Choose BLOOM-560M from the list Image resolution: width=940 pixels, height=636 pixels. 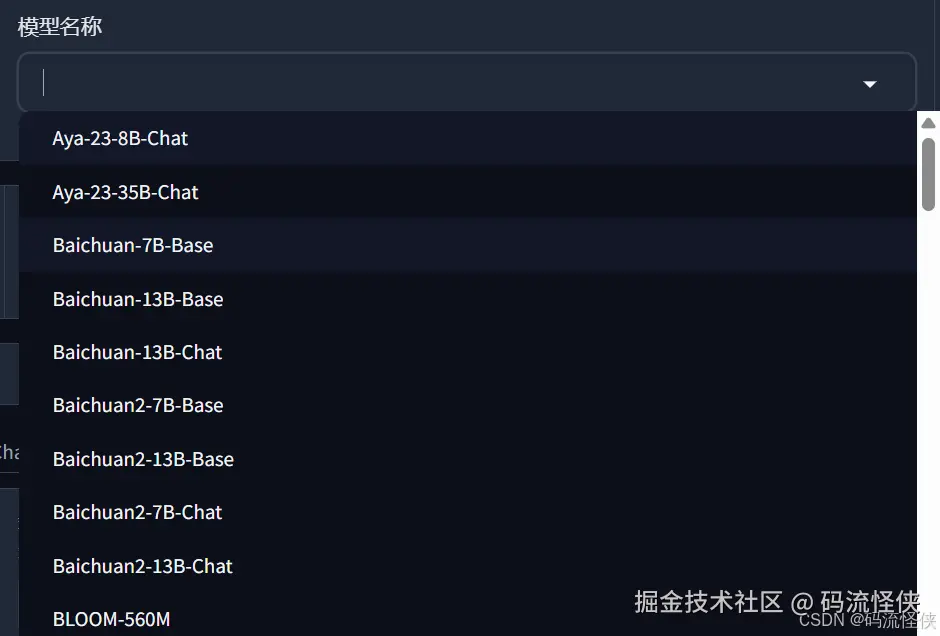tap(111, 619)
